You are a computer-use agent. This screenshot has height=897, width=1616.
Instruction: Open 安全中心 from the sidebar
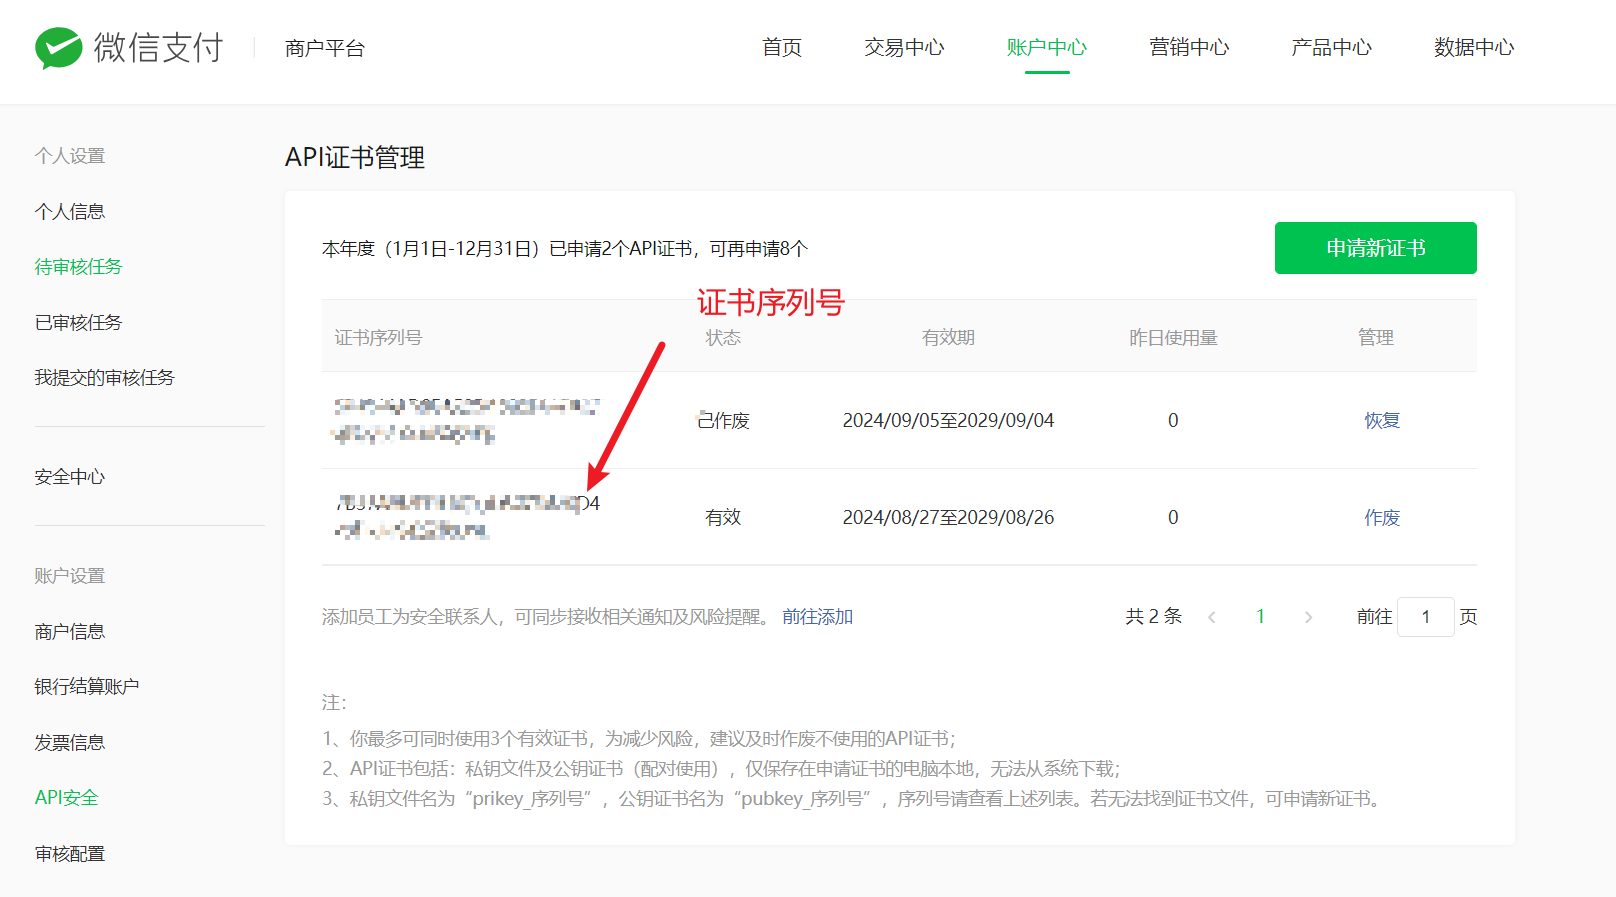[70, 476]
